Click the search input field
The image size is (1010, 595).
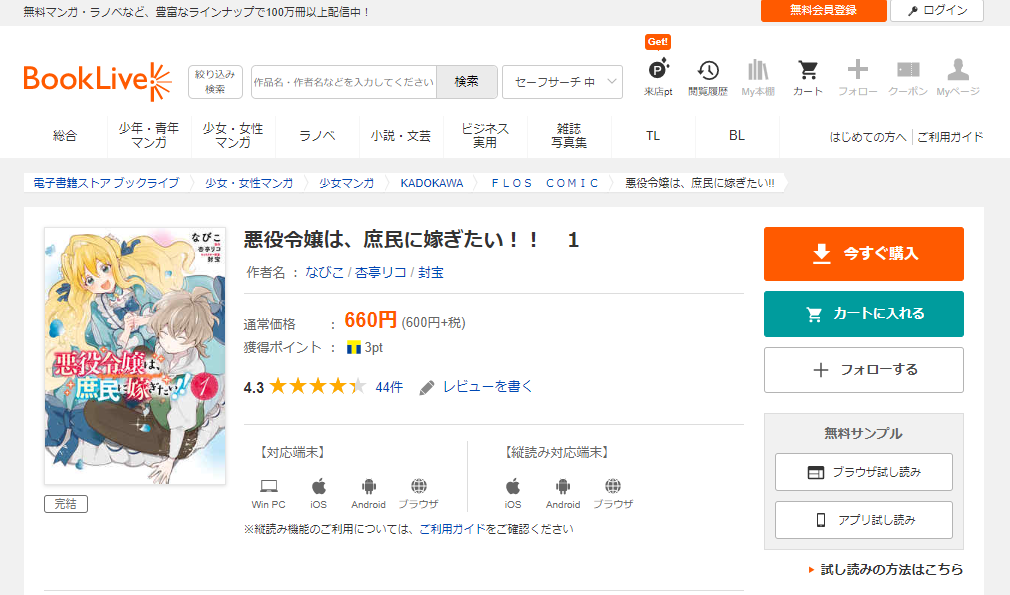click(x=343, y=82)
